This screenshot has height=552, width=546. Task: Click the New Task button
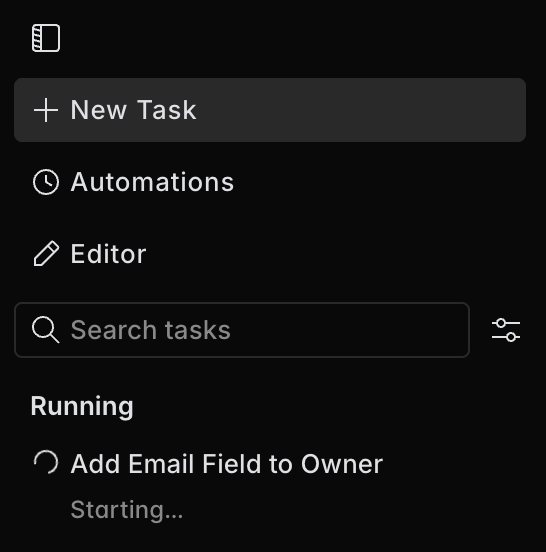click(270, 110)
